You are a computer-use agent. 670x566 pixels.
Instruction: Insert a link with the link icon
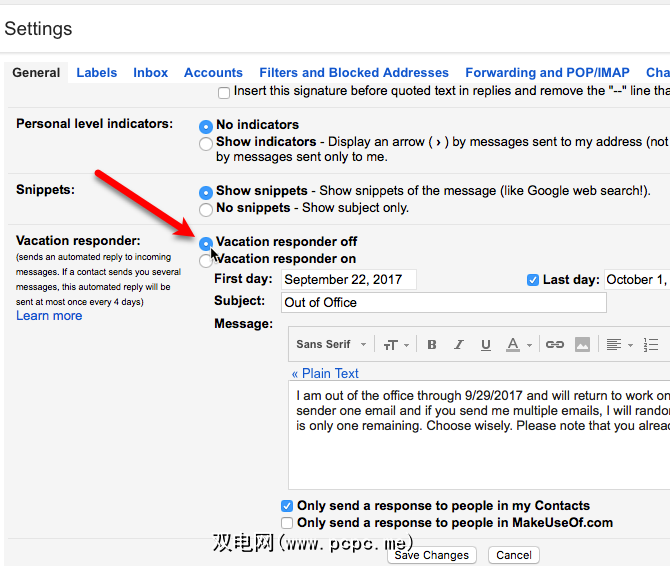tap(555, 344)
